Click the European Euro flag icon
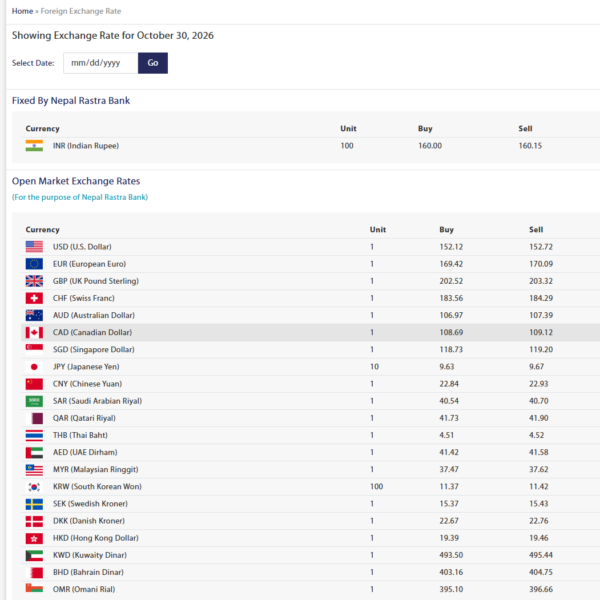Image resolution: width=600 pixels, height=600 pixels. (34, 264)
